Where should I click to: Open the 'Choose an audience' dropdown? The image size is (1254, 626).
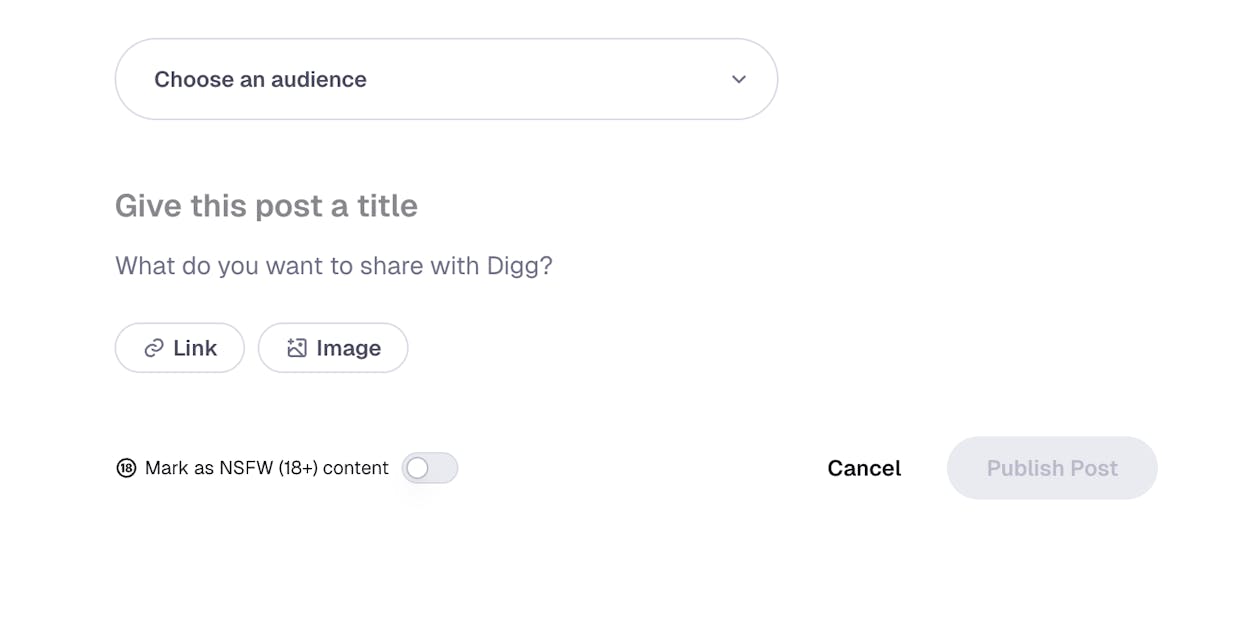446,79
